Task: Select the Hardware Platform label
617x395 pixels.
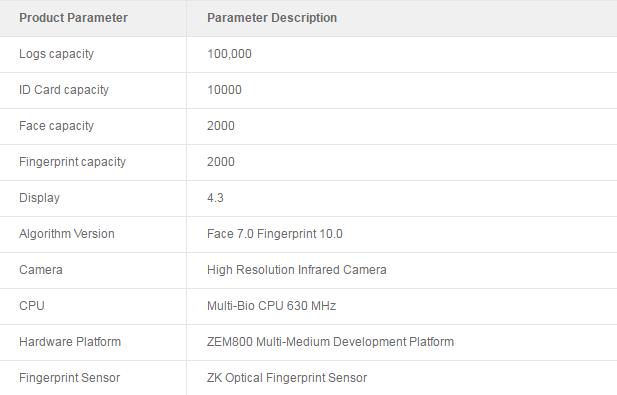Action: (70, 342)
